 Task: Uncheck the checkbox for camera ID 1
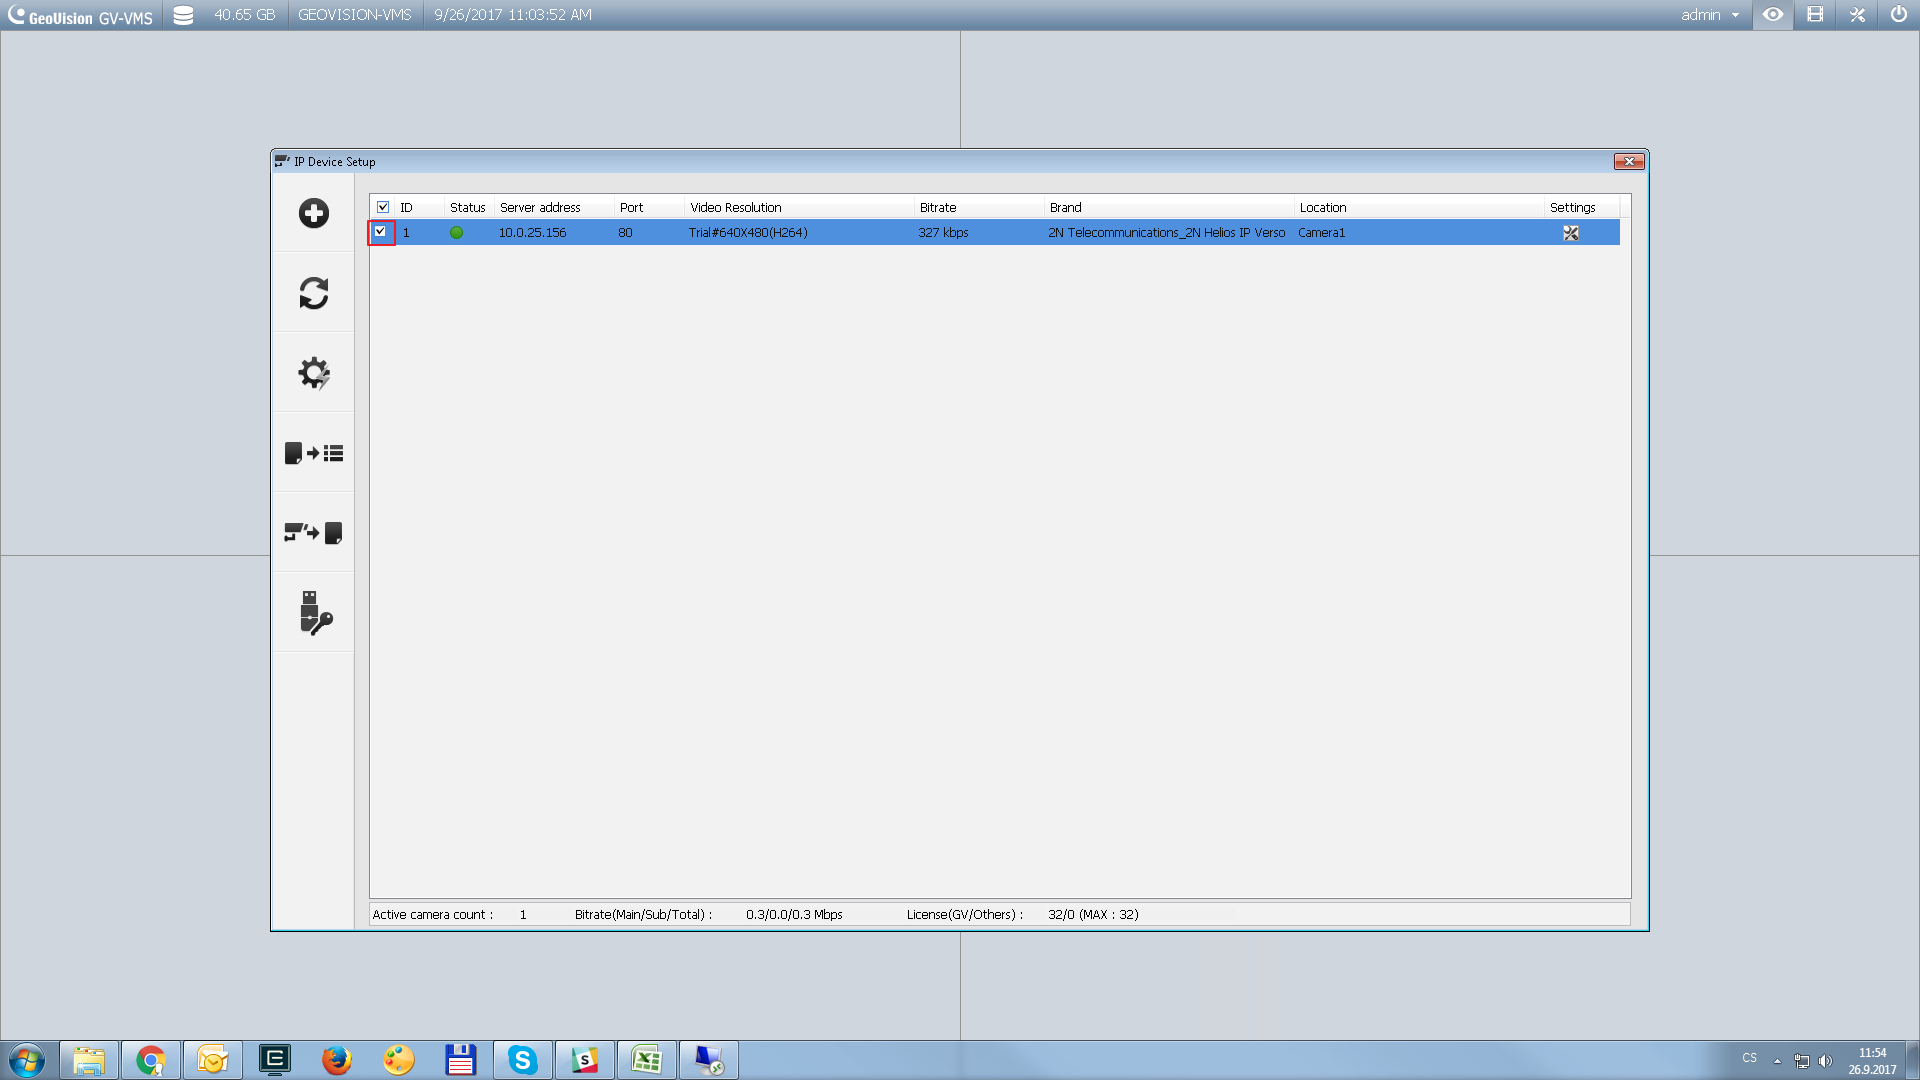(381, 232)
